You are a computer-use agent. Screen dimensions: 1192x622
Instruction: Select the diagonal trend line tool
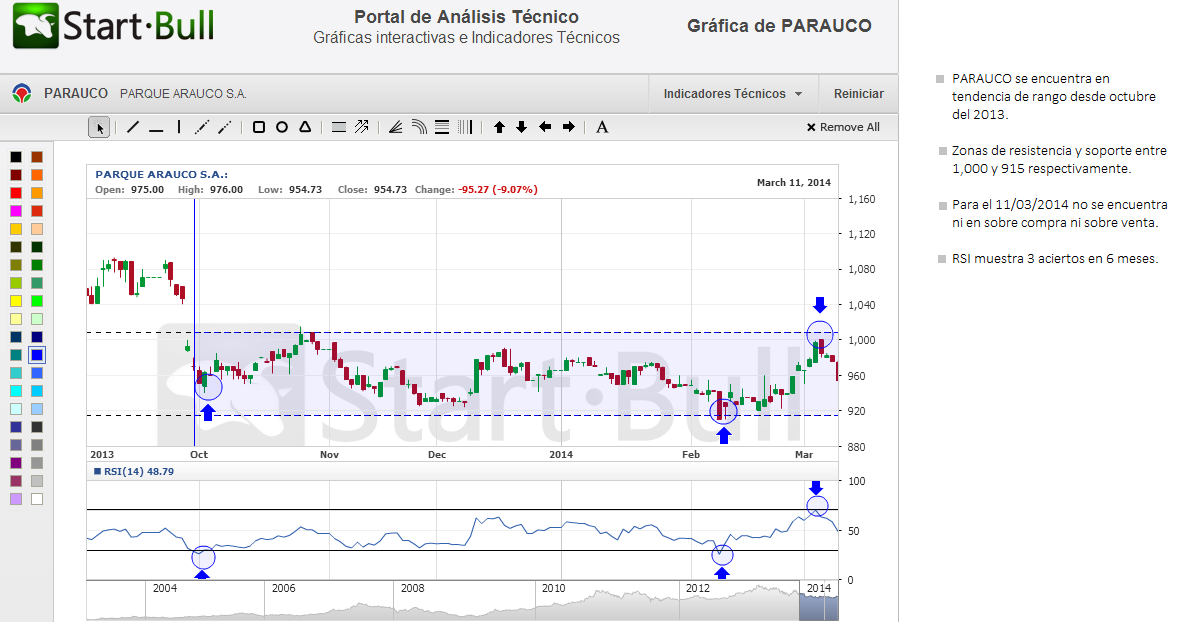point(133,127)
